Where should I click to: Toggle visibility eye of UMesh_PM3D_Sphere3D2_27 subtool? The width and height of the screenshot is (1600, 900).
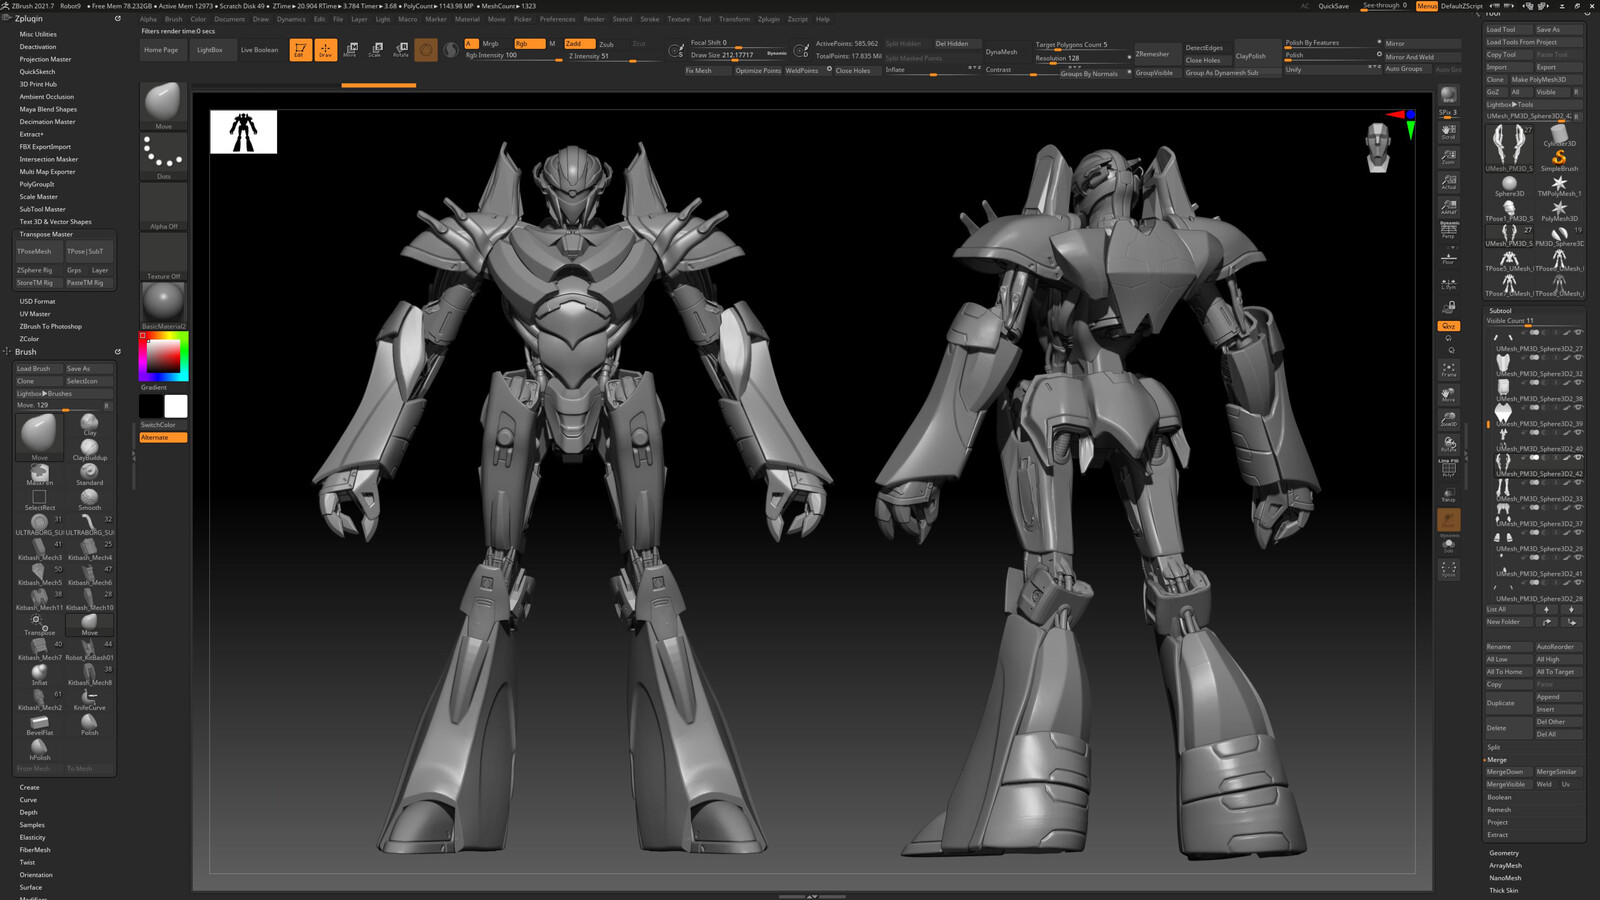pos(1578,333)
